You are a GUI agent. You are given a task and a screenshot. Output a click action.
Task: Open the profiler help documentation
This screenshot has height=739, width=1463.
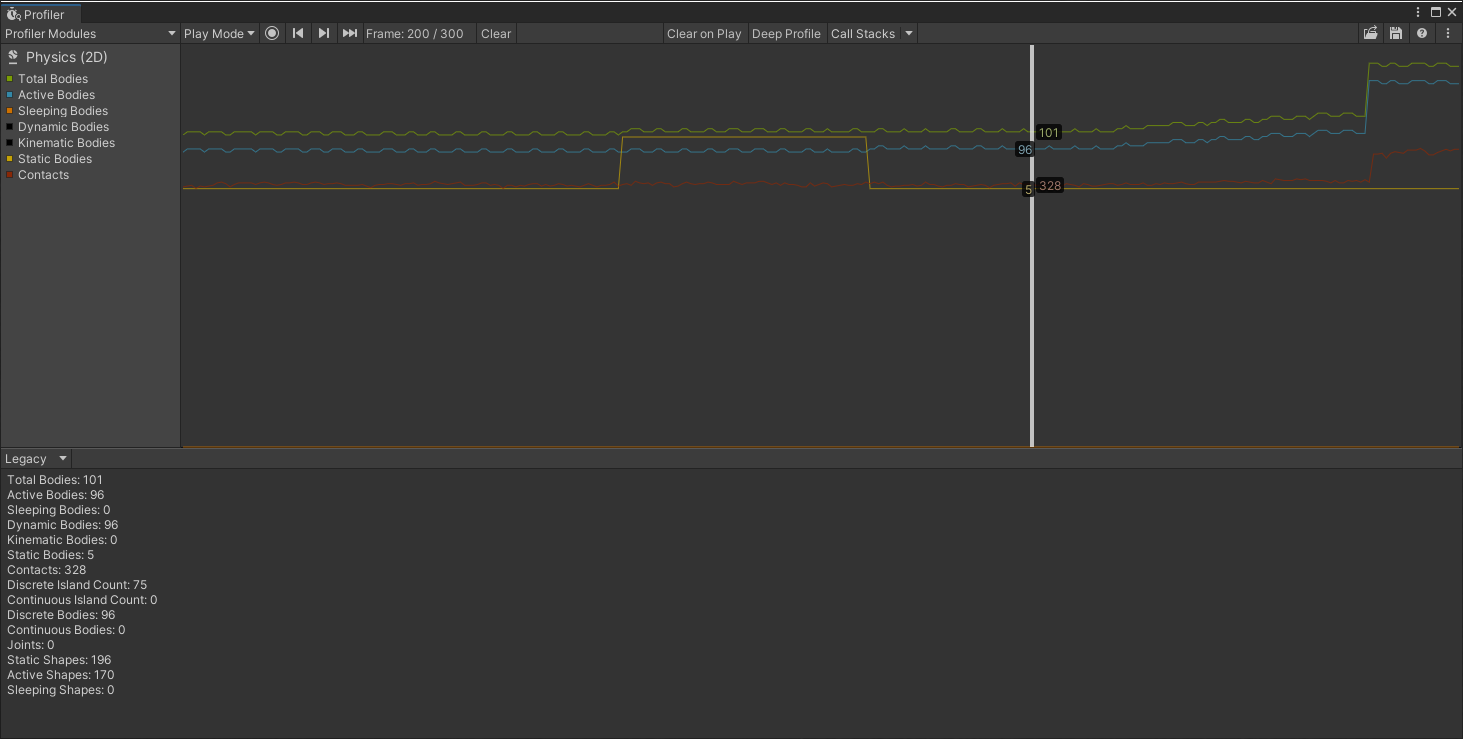pos(1422,33)
